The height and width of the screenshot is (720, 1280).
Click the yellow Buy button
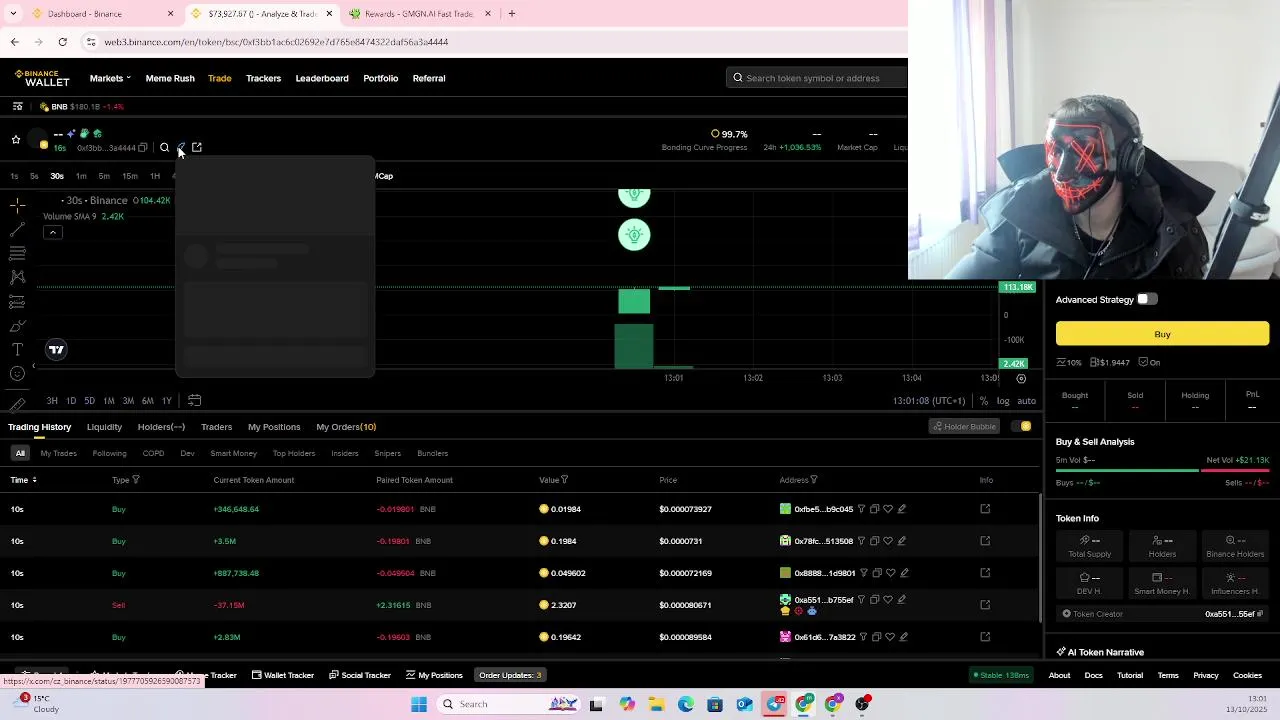[x=1162, y=334]
